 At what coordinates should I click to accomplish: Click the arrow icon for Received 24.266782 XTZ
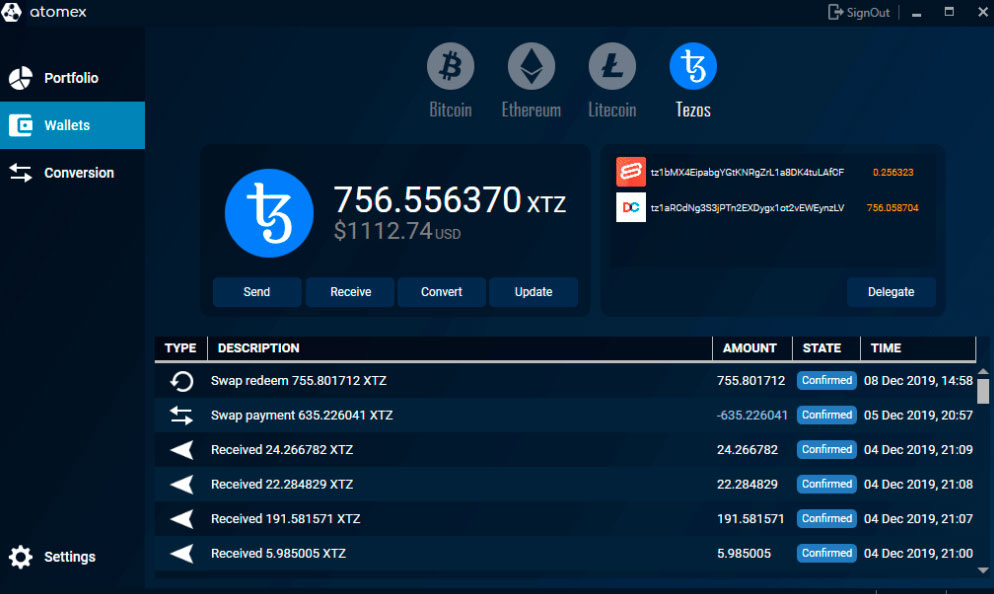(181, 450)
